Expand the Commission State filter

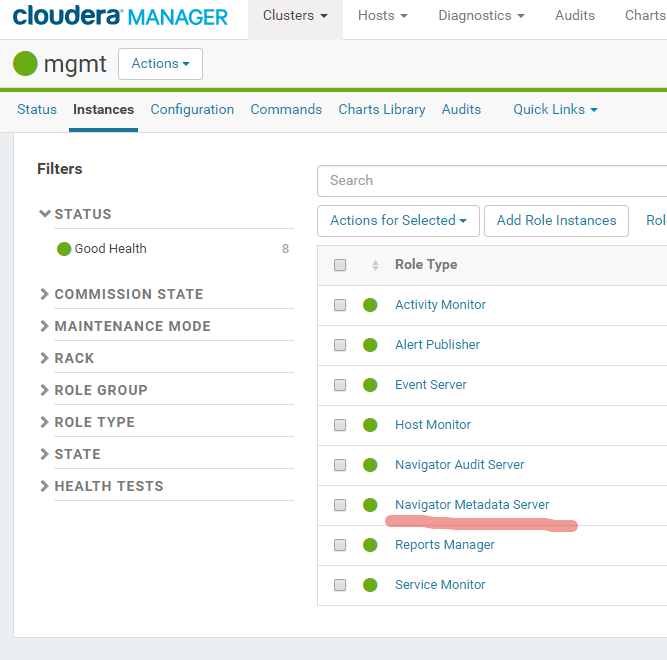tap(128, 294)
